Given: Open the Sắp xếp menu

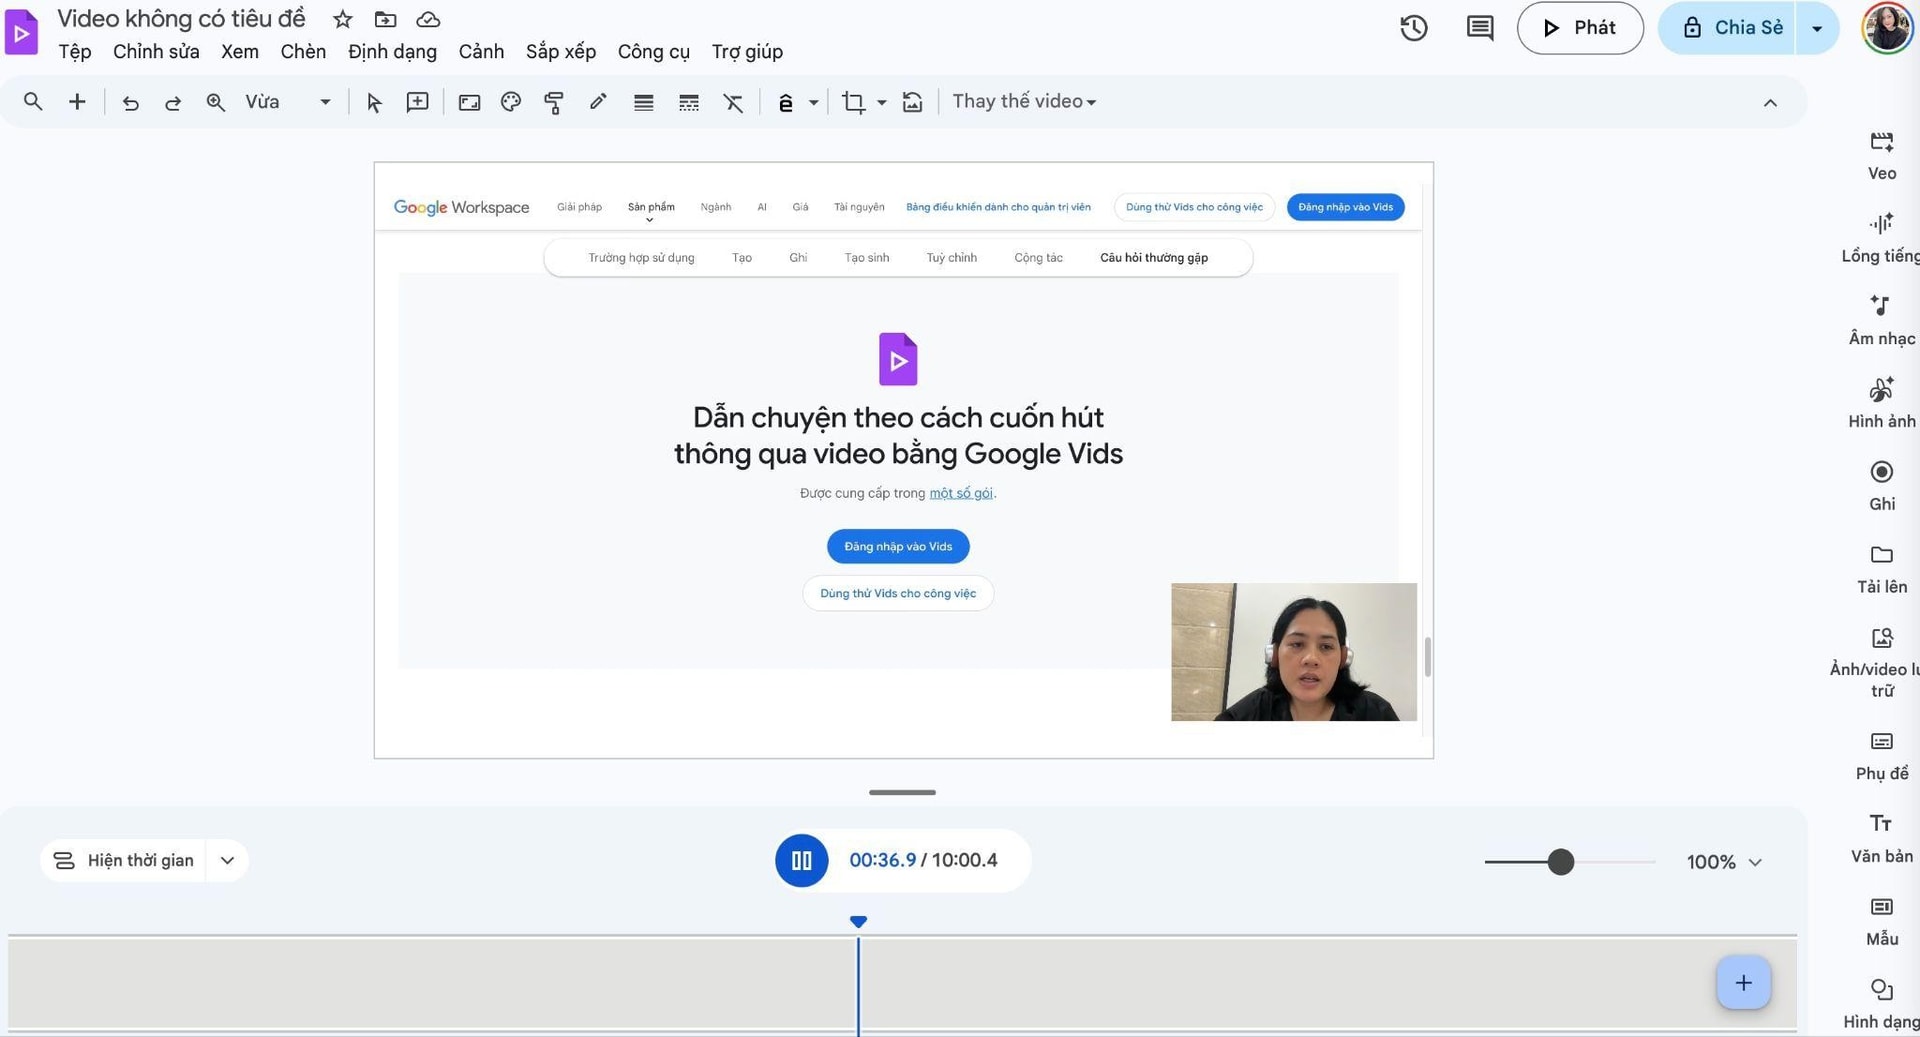Looking at the screenshot, I should 561,52.
